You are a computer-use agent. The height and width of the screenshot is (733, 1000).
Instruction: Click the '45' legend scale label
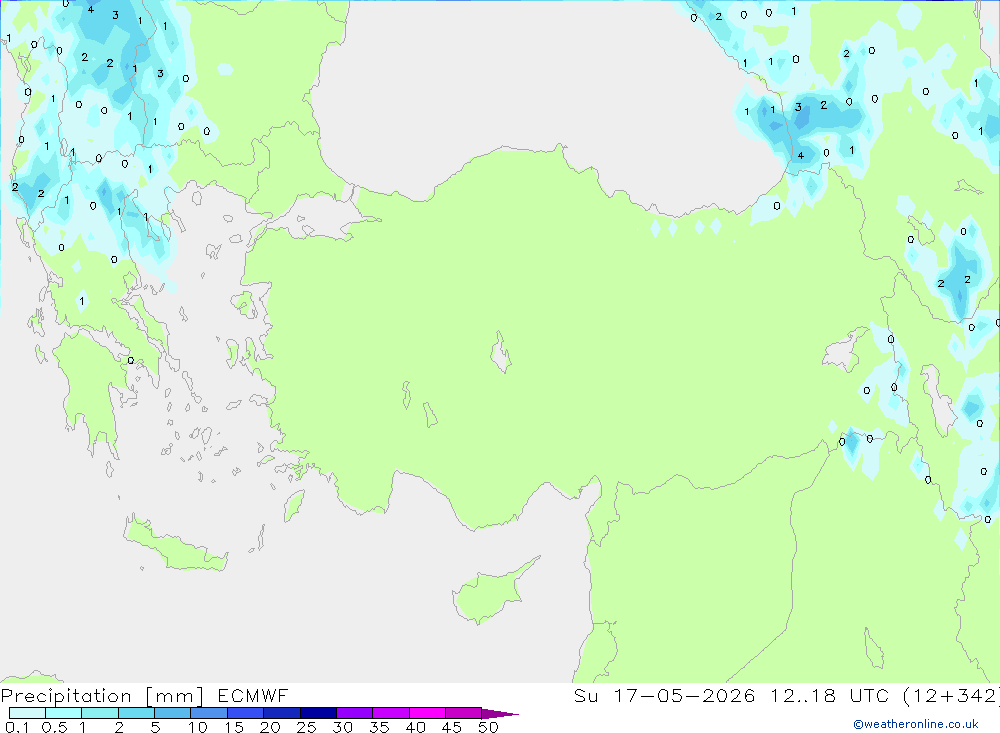[452, 727]
